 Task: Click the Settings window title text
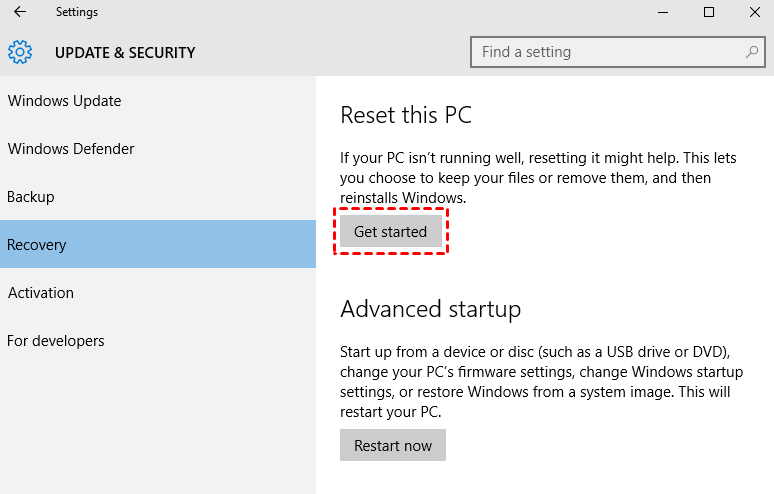[x=77, y=12]
